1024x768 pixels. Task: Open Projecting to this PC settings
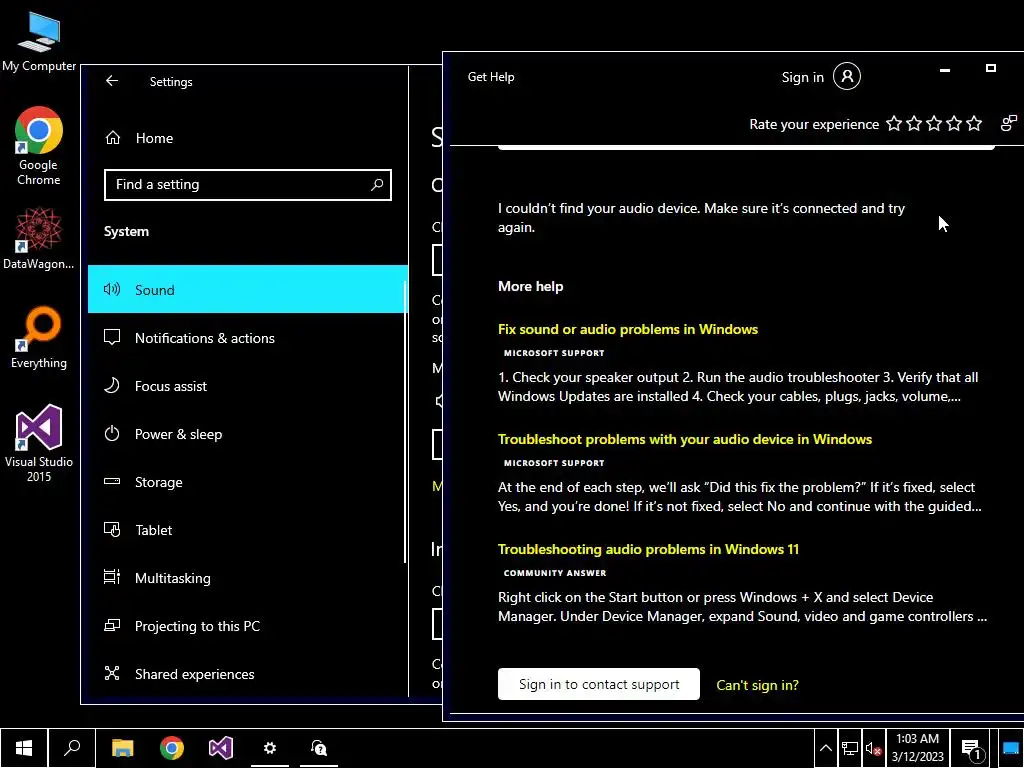[x=248, y=626]
